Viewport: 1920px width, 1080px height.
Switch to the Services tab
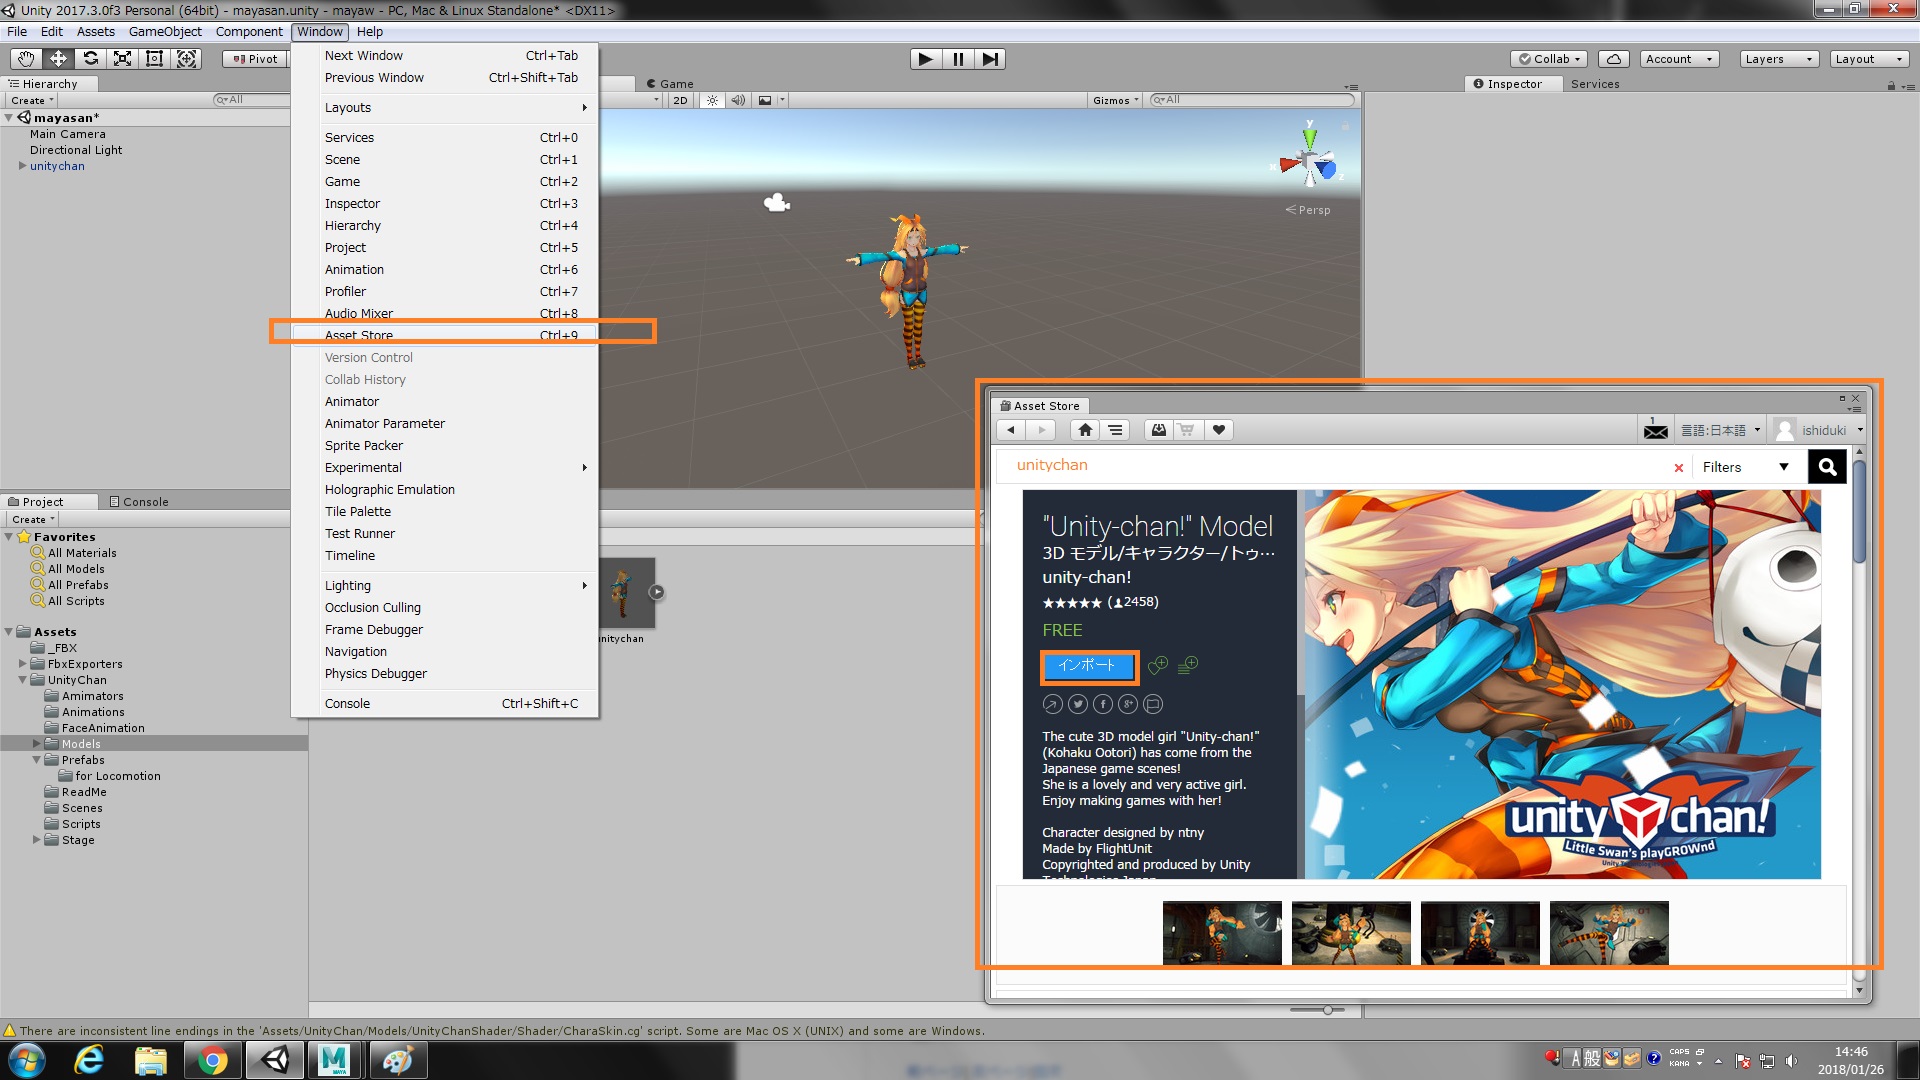click(x=1594, y=84)
